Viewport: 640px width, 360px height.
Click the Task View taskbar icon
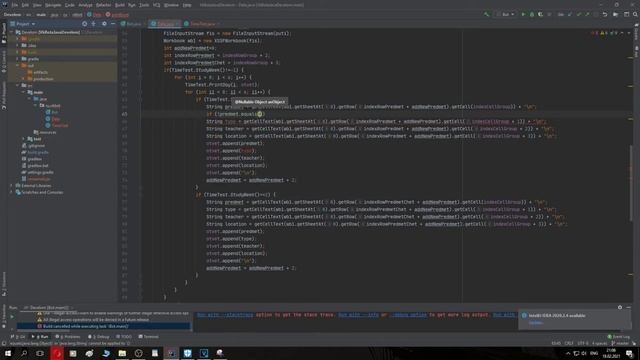(40, 353)
